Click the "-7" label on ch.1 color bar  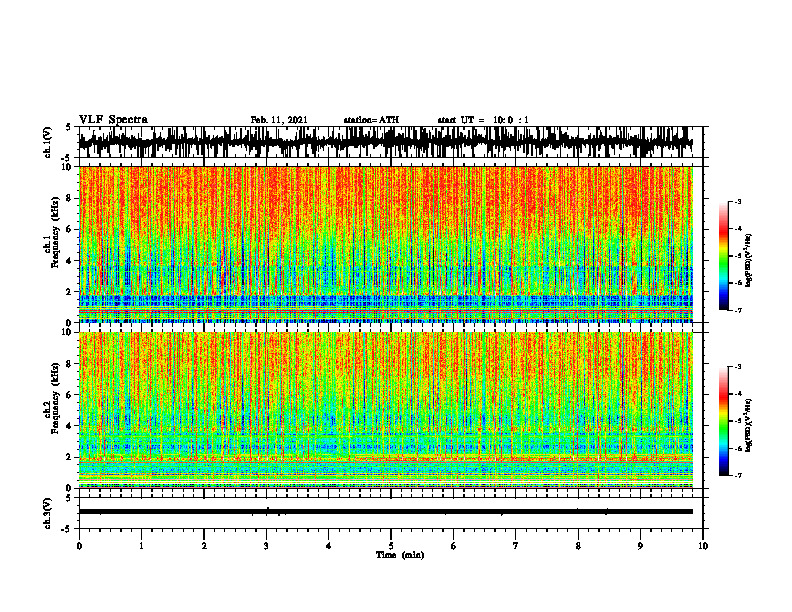[738, 310]
